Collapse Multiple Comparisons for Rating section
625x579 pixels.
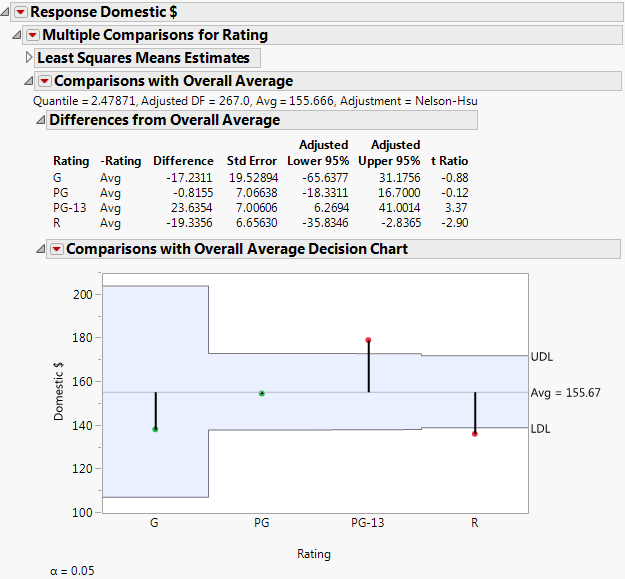click(17, 35)
